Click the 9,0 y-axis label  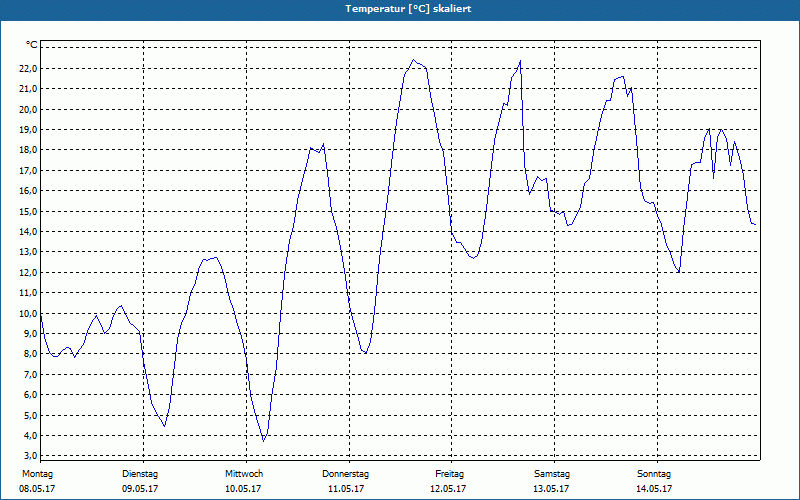tap(31, 334)
